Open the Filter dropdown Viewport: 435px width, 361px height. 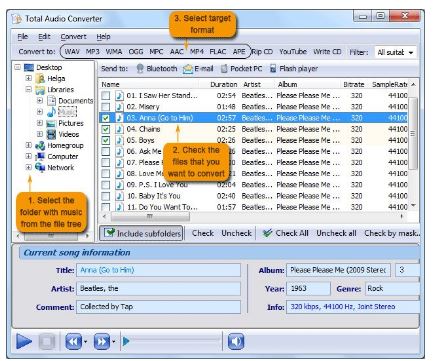pos(396,52)
